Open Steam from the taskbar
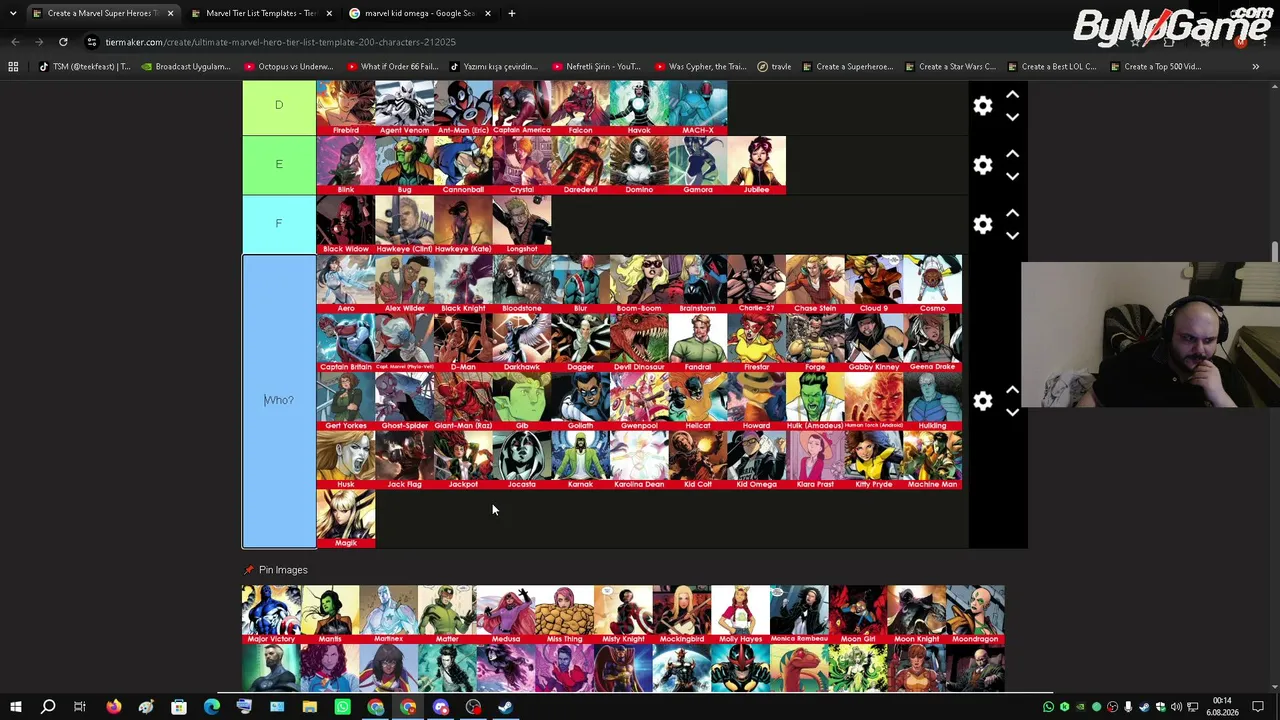This screenshot has width=1280, height=720. click(506, 707)
